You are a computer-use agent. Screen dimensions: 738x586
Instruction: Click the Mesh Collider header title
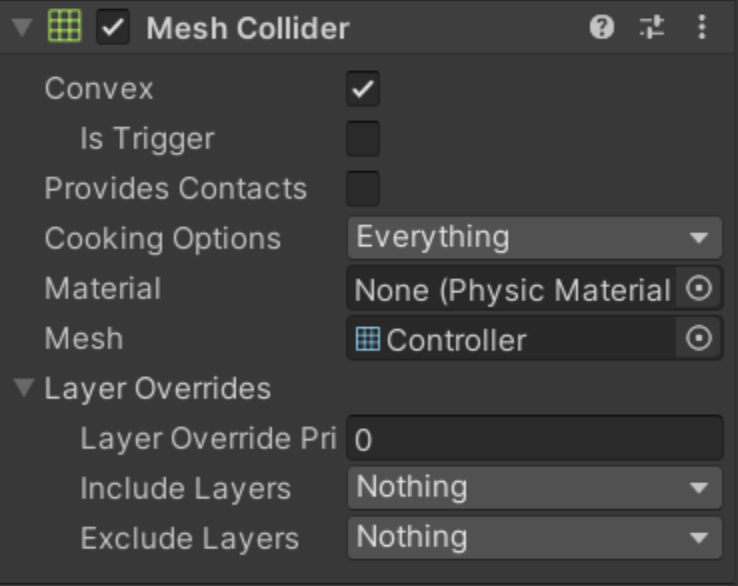point(248,28)
